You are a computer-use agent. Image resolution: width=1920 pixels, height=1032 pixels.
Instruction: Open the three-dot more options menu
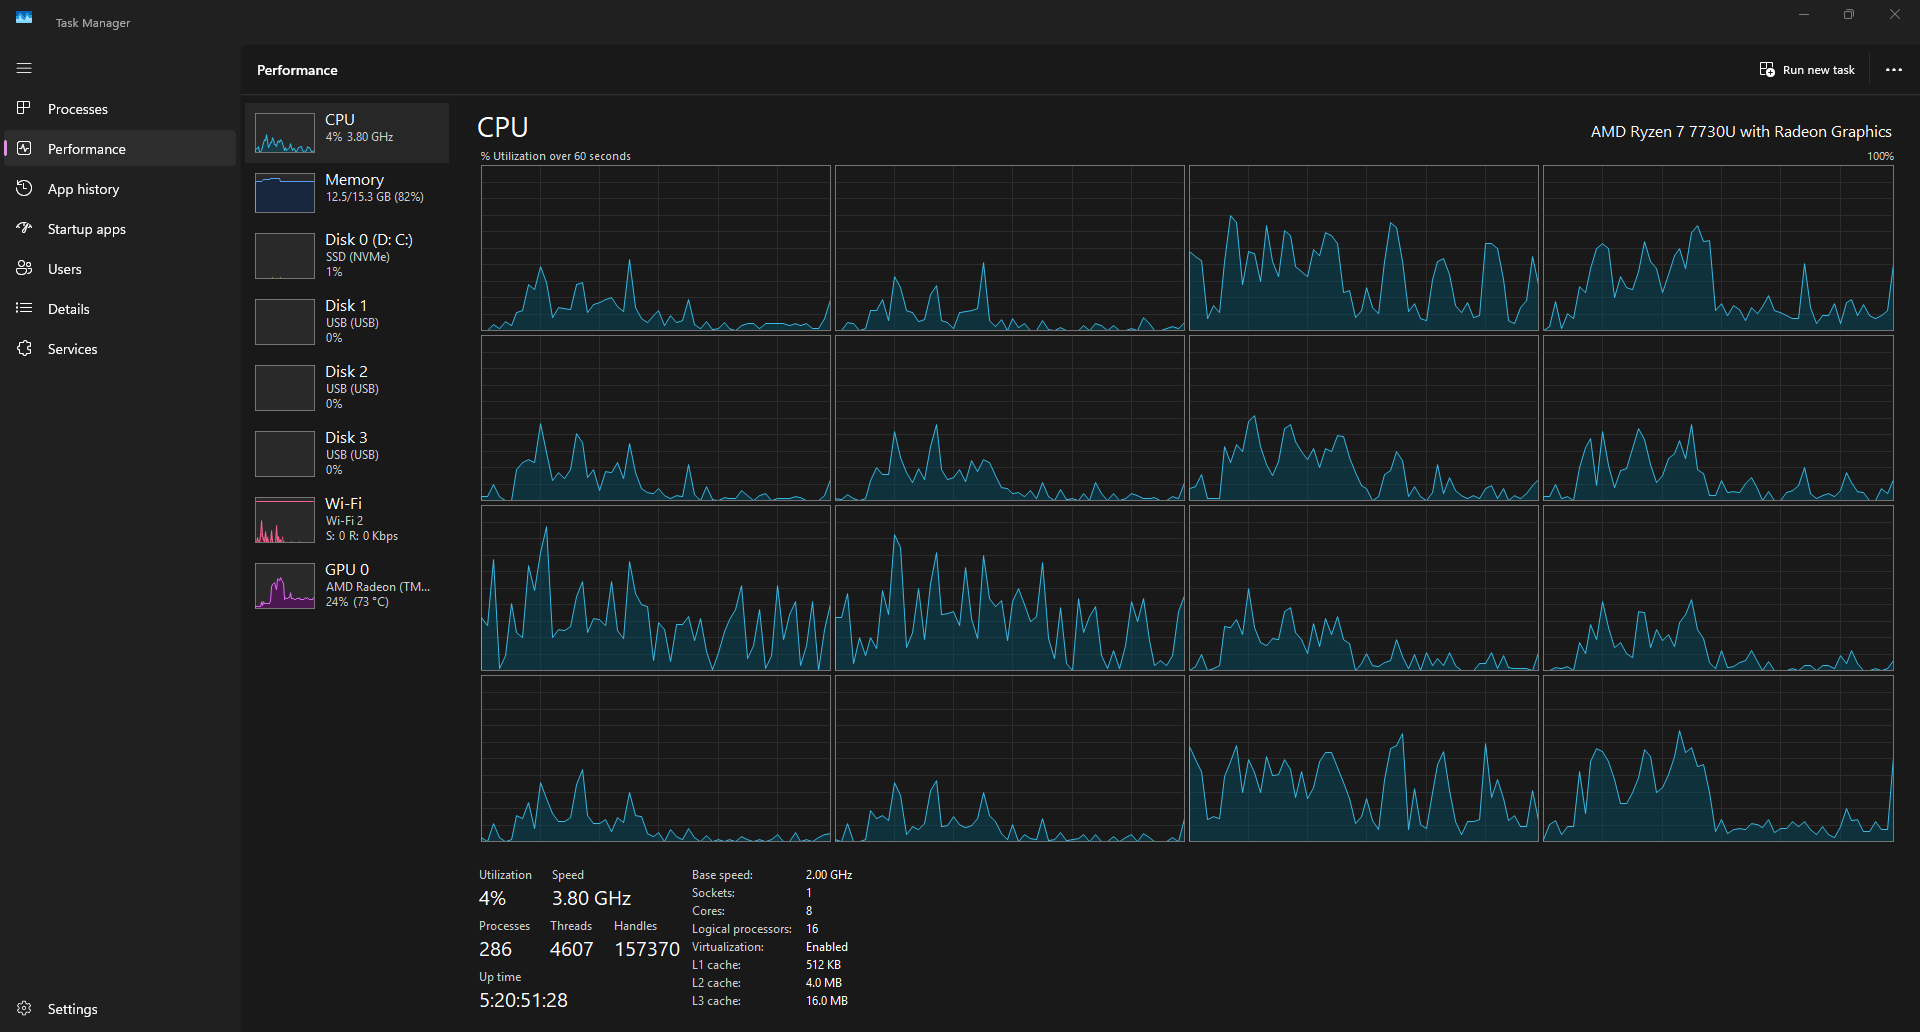(x=1894, y=70)
